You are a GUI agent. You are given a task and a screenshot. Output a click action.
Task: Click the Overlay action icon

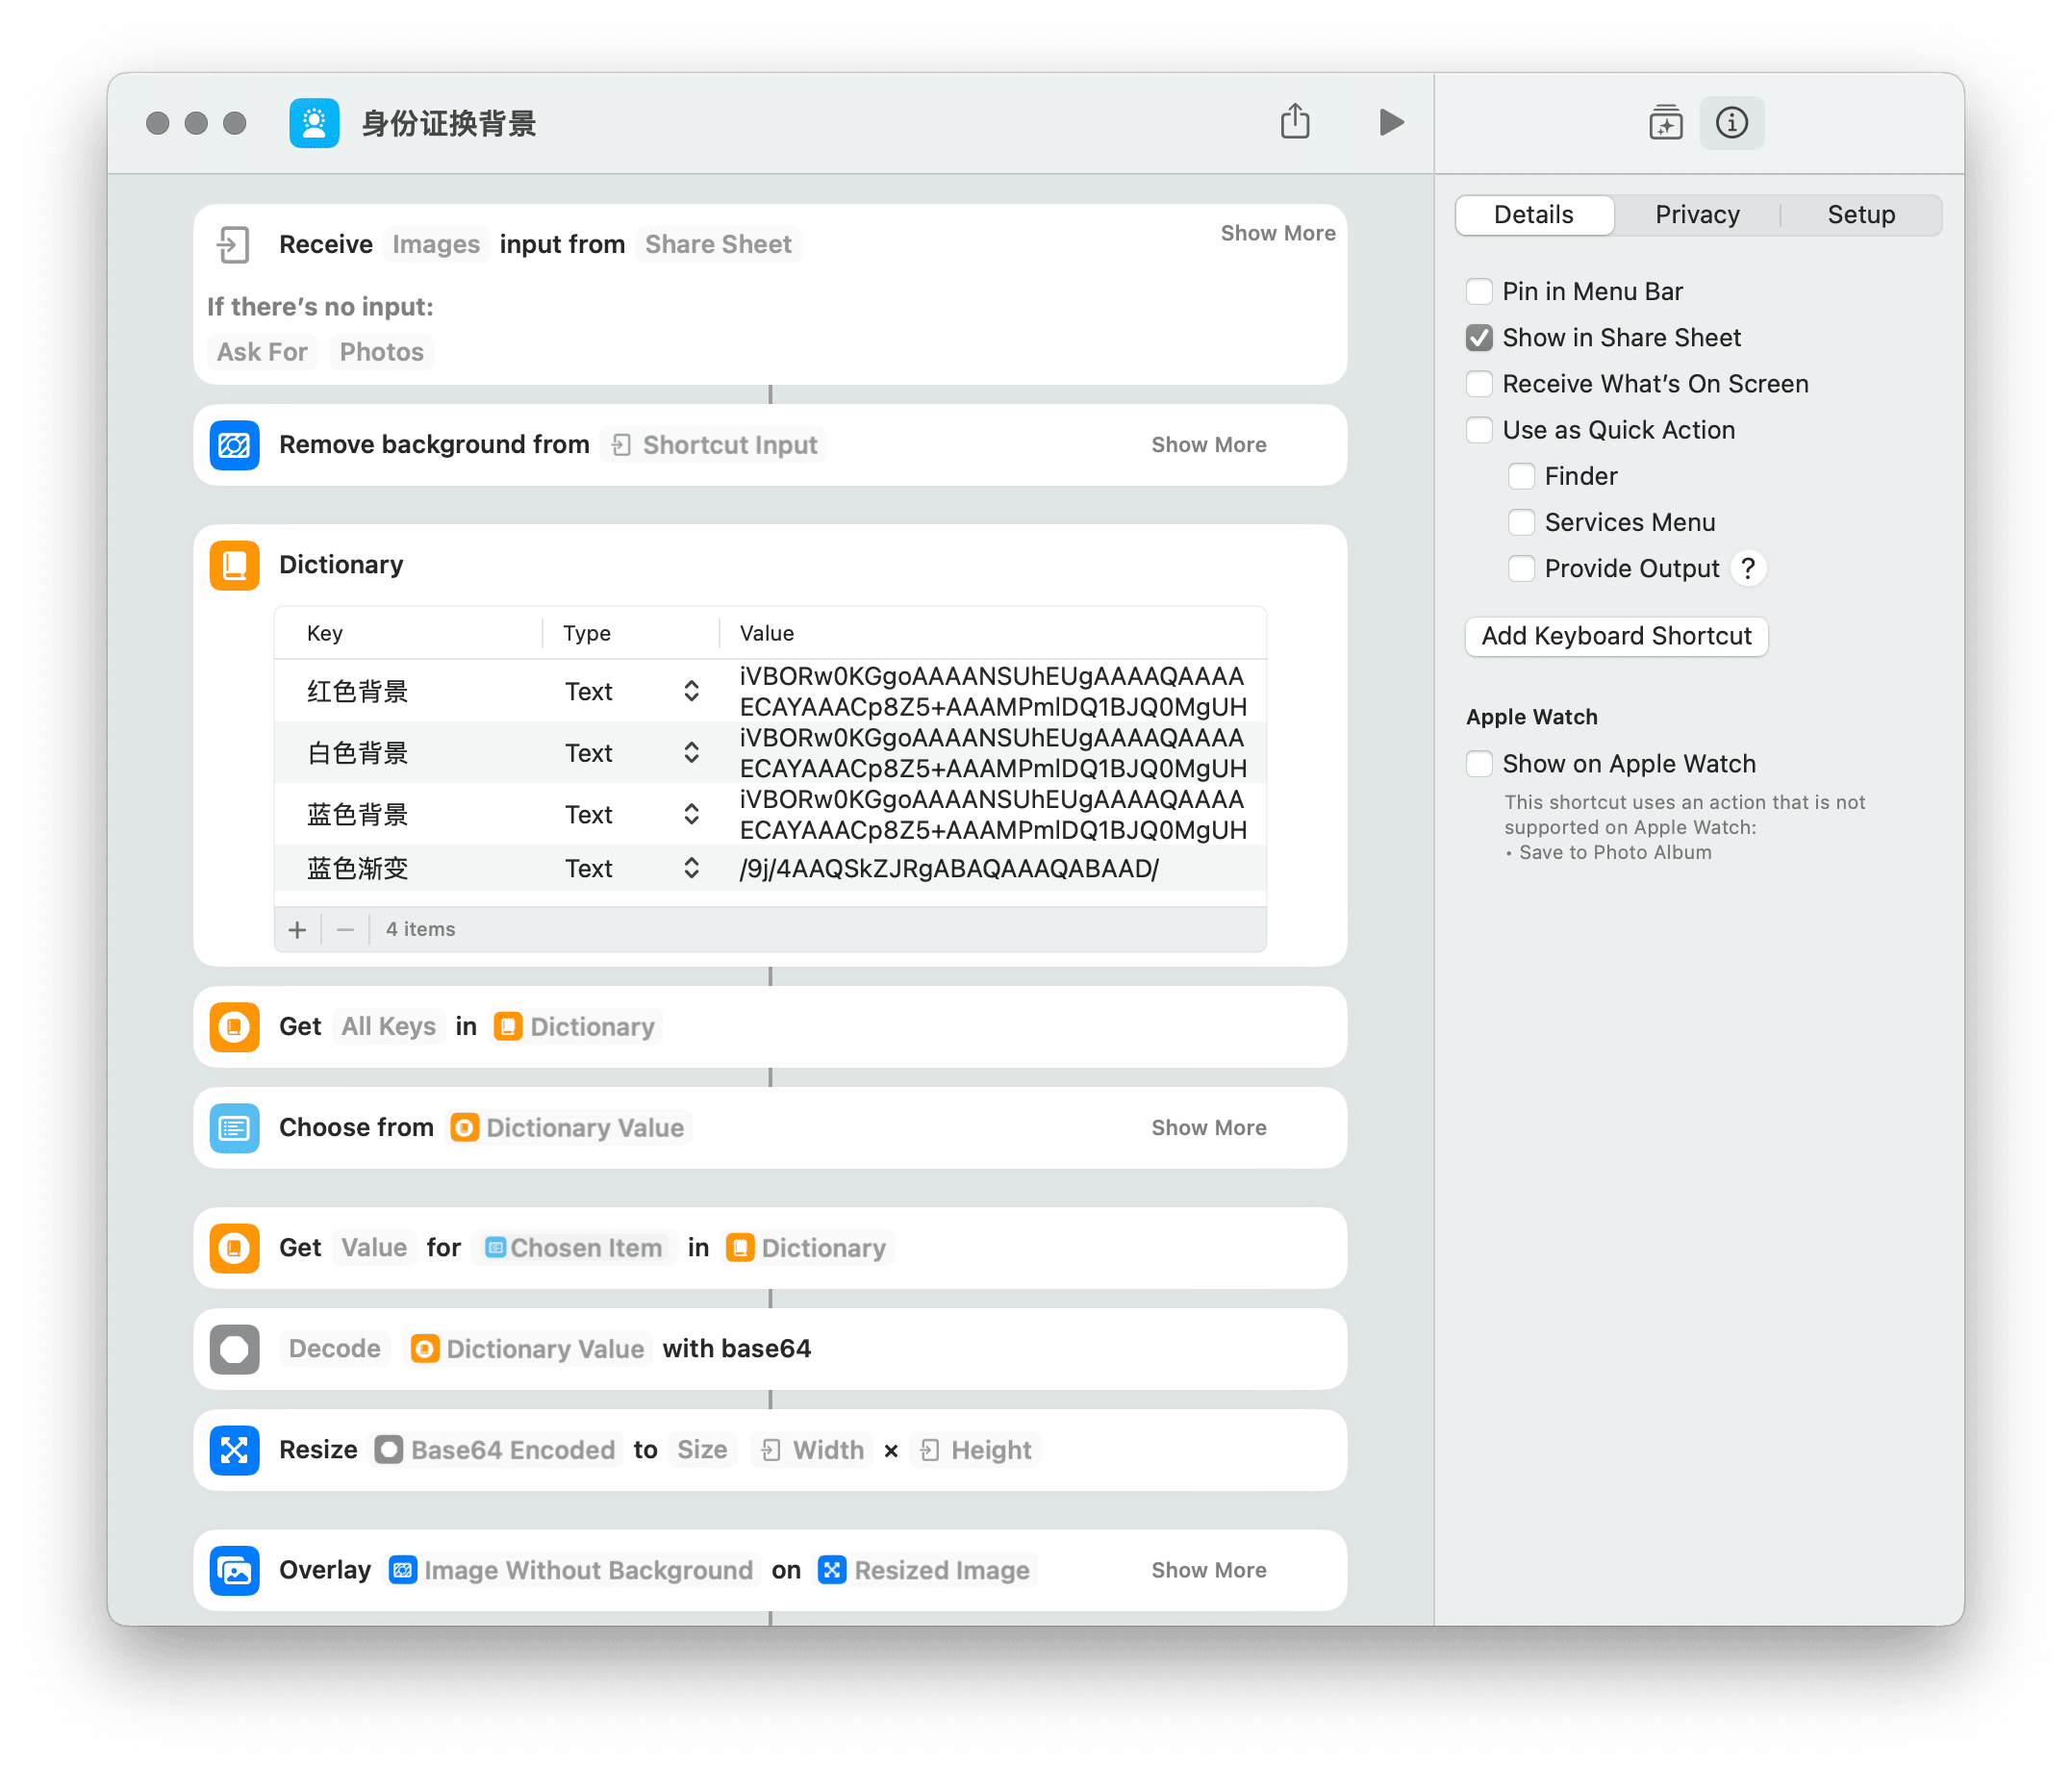coord(235,1571)
